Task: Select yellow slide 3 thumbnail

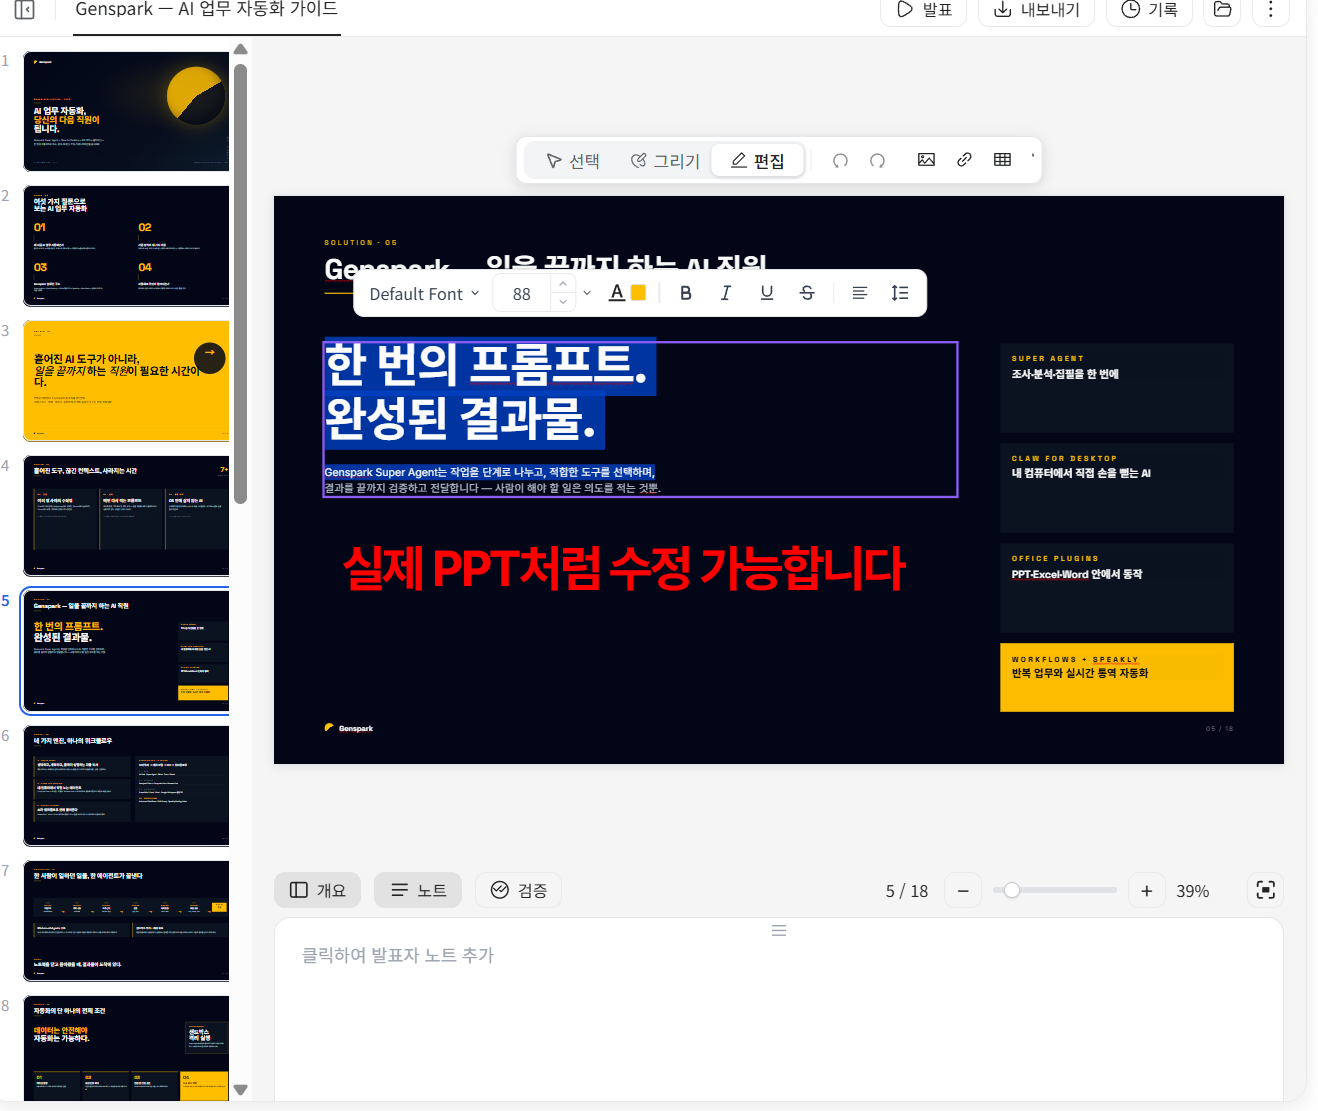Action: [x=126, y=381]
